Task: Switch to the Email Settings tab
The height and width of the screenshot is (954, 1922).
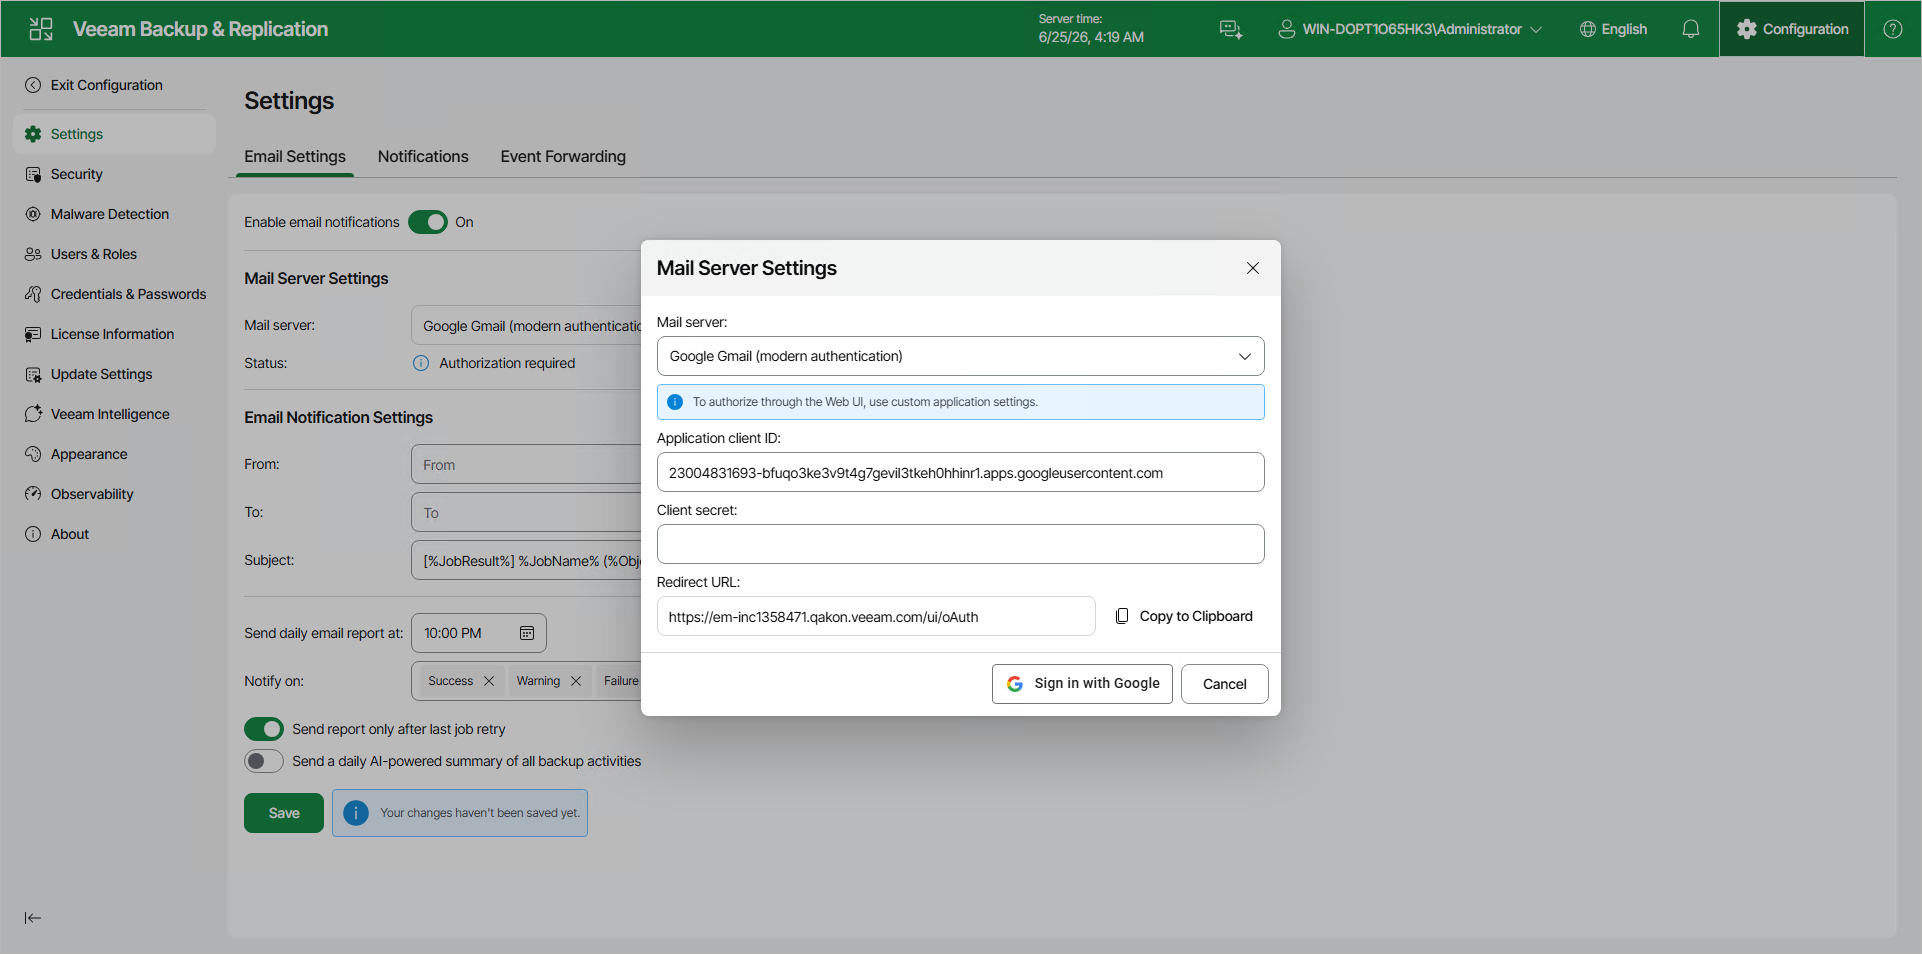Action: coord(295,156)
